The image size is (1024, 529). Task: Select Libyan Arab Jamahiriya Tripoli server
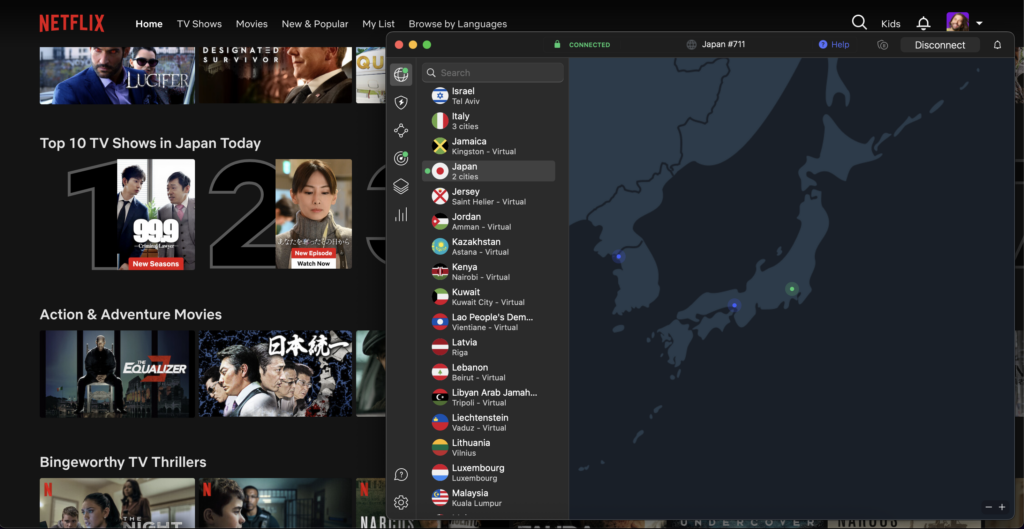[x=488, y=397]
